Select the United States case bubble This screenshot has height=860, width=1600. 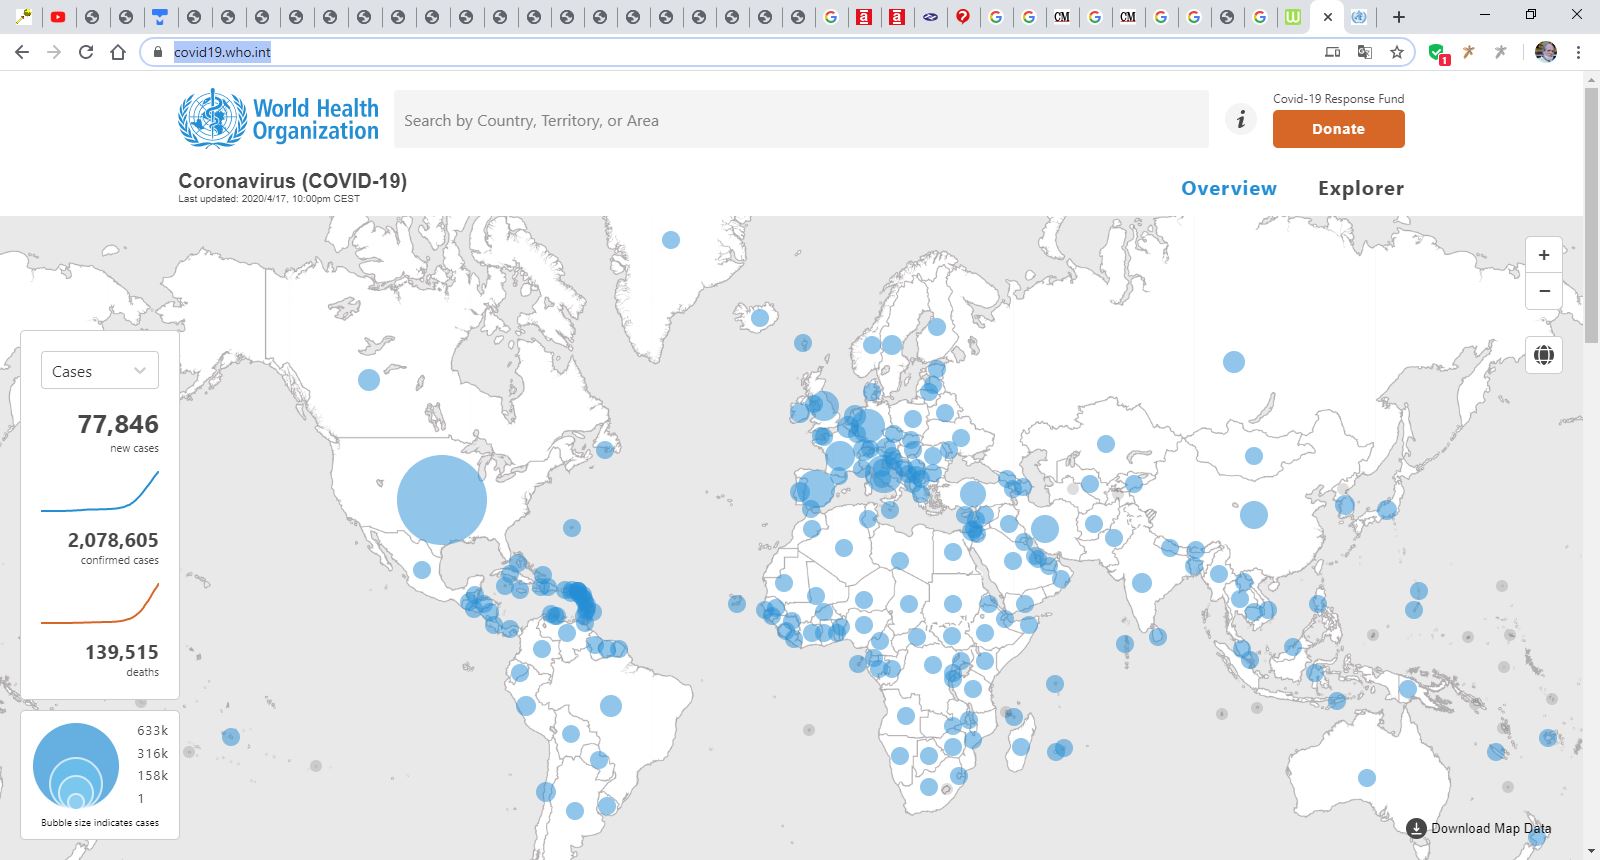point(442,499)
